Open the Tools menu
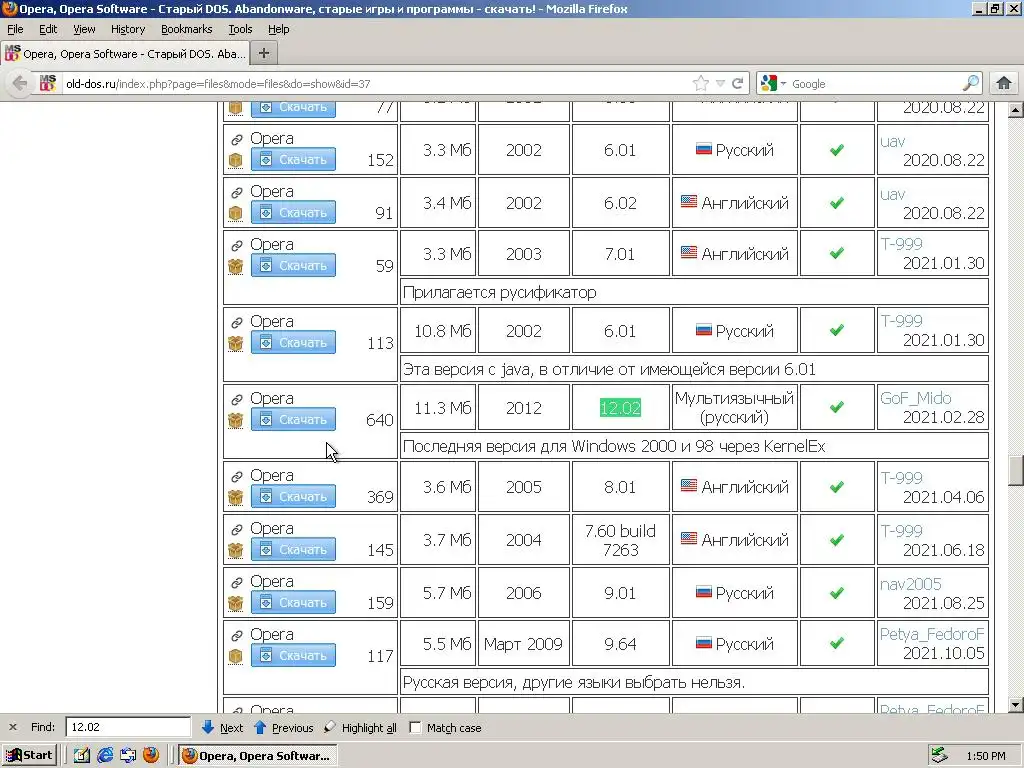 [x=240, y=29]
